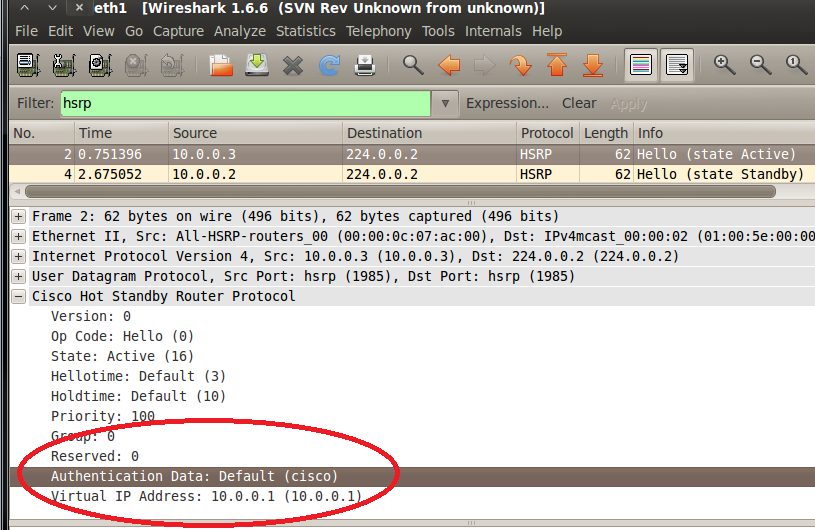This screenshot has width=815, height=530.
Task: Select 'Authentication Data: Default (cisco)' row
Action: tap(412, 476)
